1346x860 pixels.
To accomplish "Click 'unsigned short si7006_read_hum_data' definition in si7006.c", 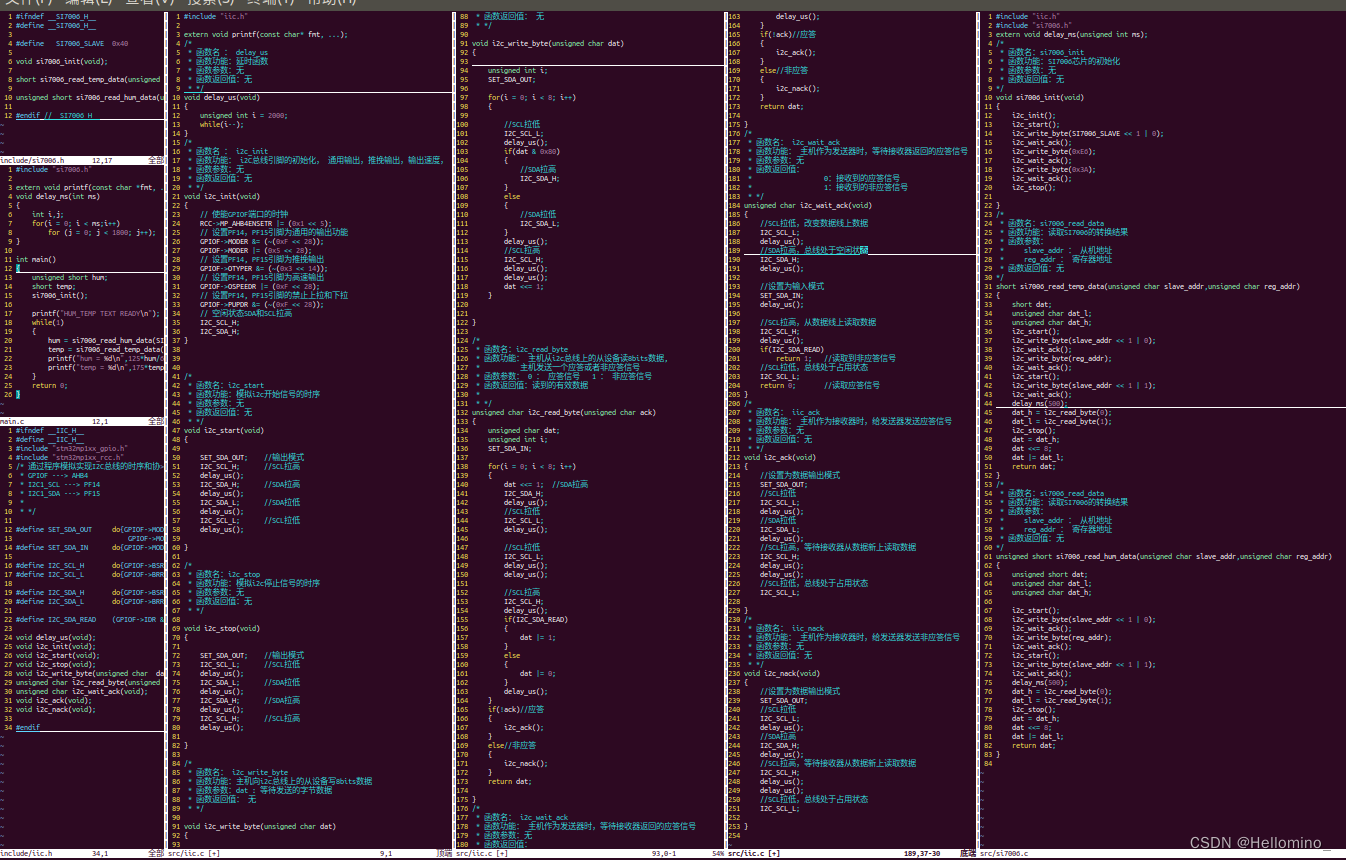I will coord(1164,556).
